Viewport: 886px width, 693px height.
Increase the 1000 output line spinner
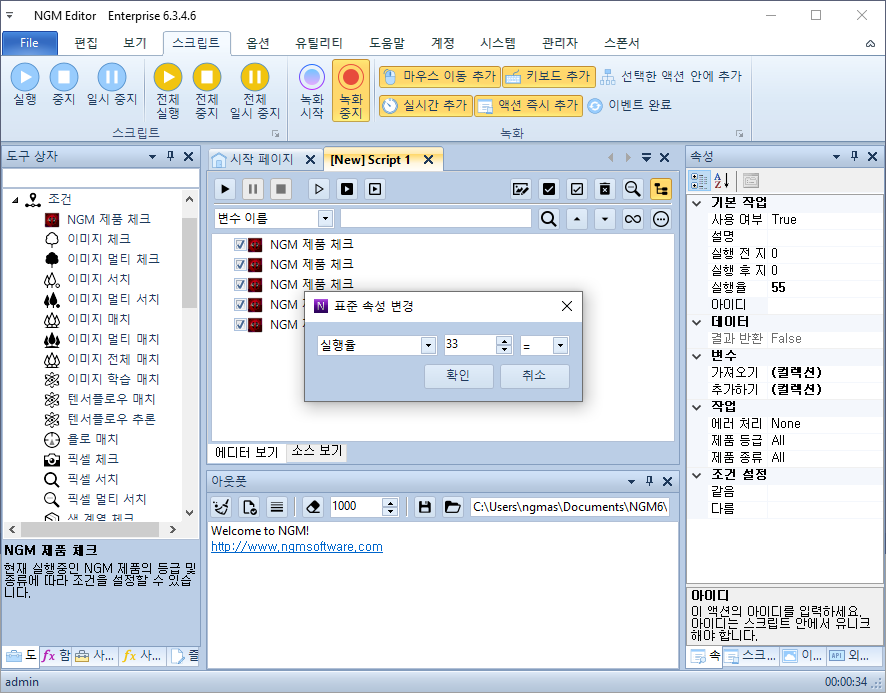(390, 503)
